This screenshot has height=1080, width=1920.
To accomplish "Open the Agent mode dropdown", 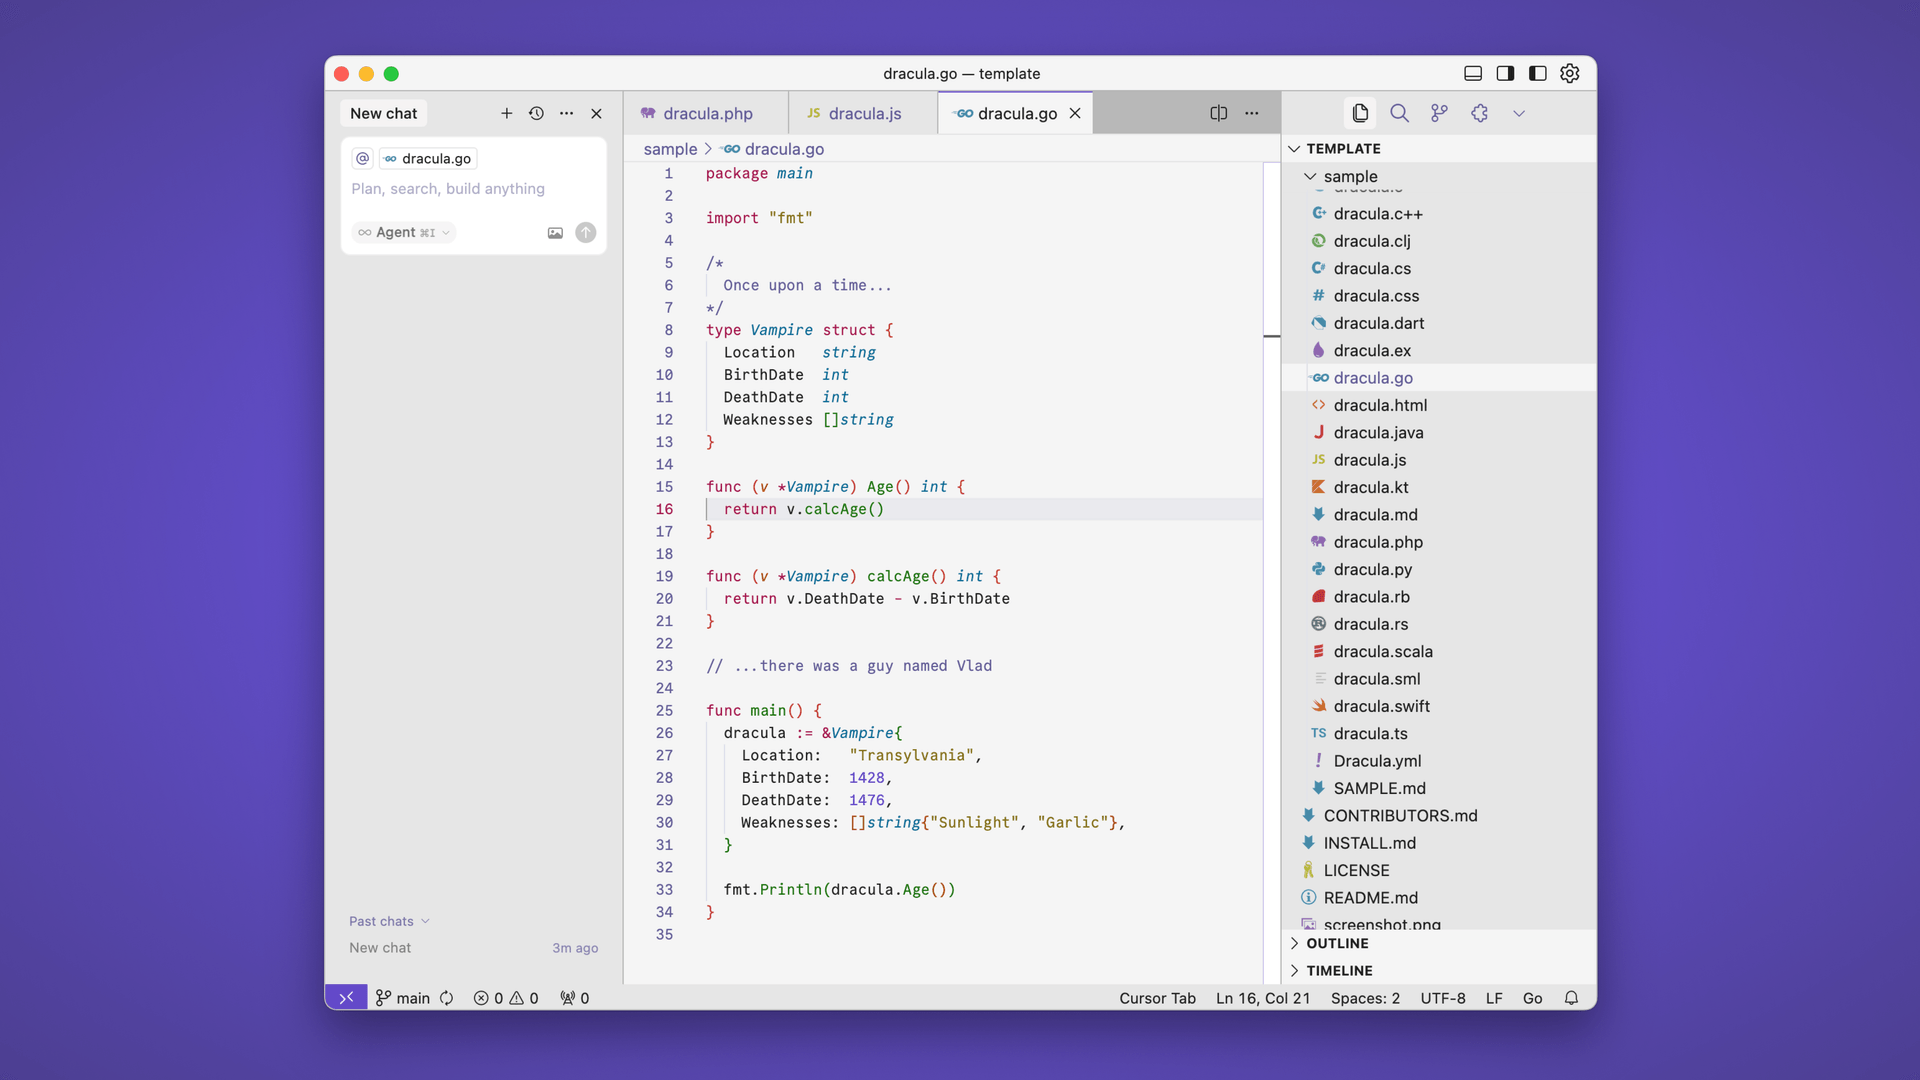I will tap(404, 232).
